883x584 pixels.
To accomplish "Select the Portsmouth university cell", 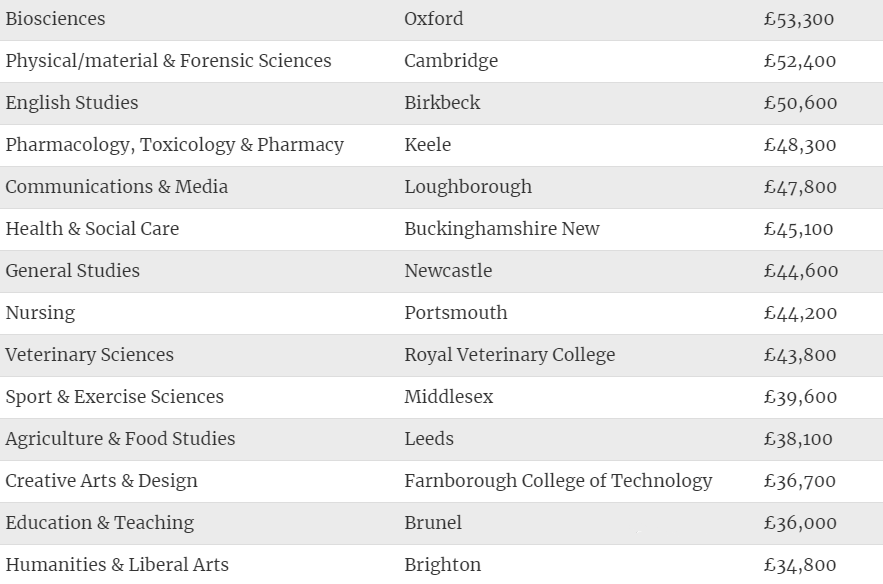I will pyautogui.click(x=456, y=313).
